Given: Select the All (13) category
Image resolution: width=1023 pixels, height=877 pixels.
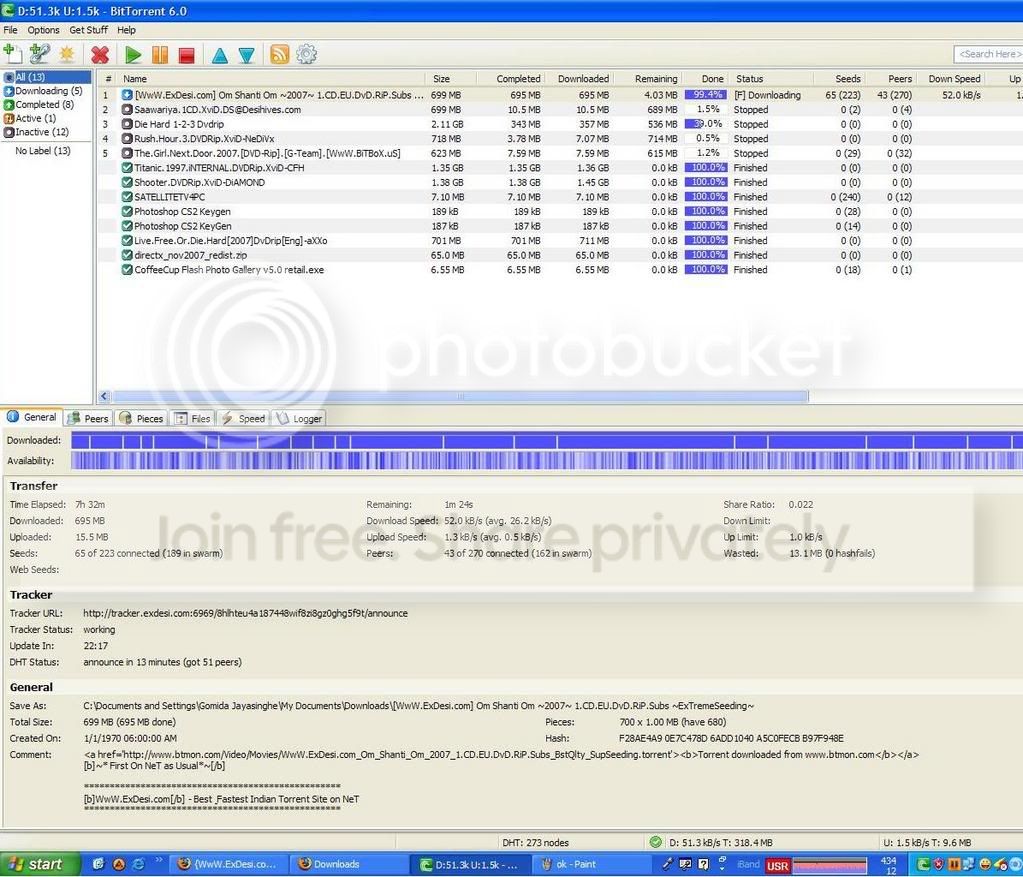Looking at the screenshot, I should [47, 77].
